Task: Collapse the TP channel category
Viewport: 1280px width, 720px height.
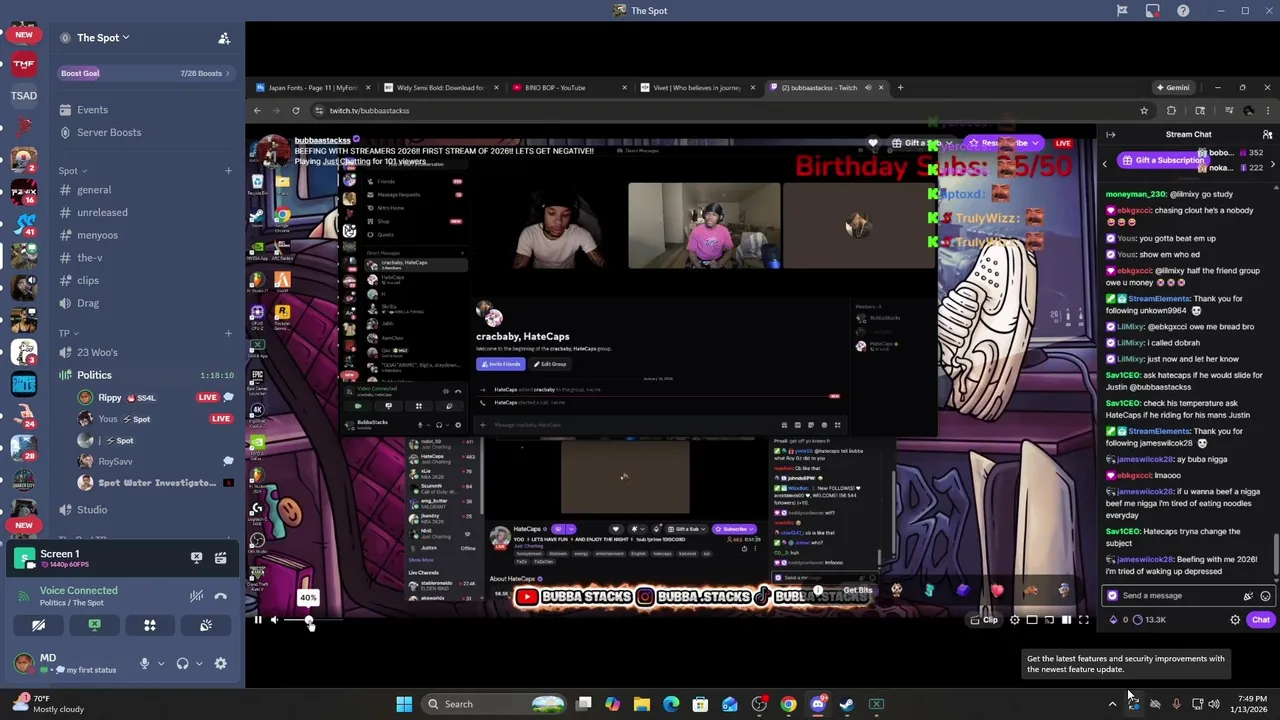Action: [x=67, y=333]
